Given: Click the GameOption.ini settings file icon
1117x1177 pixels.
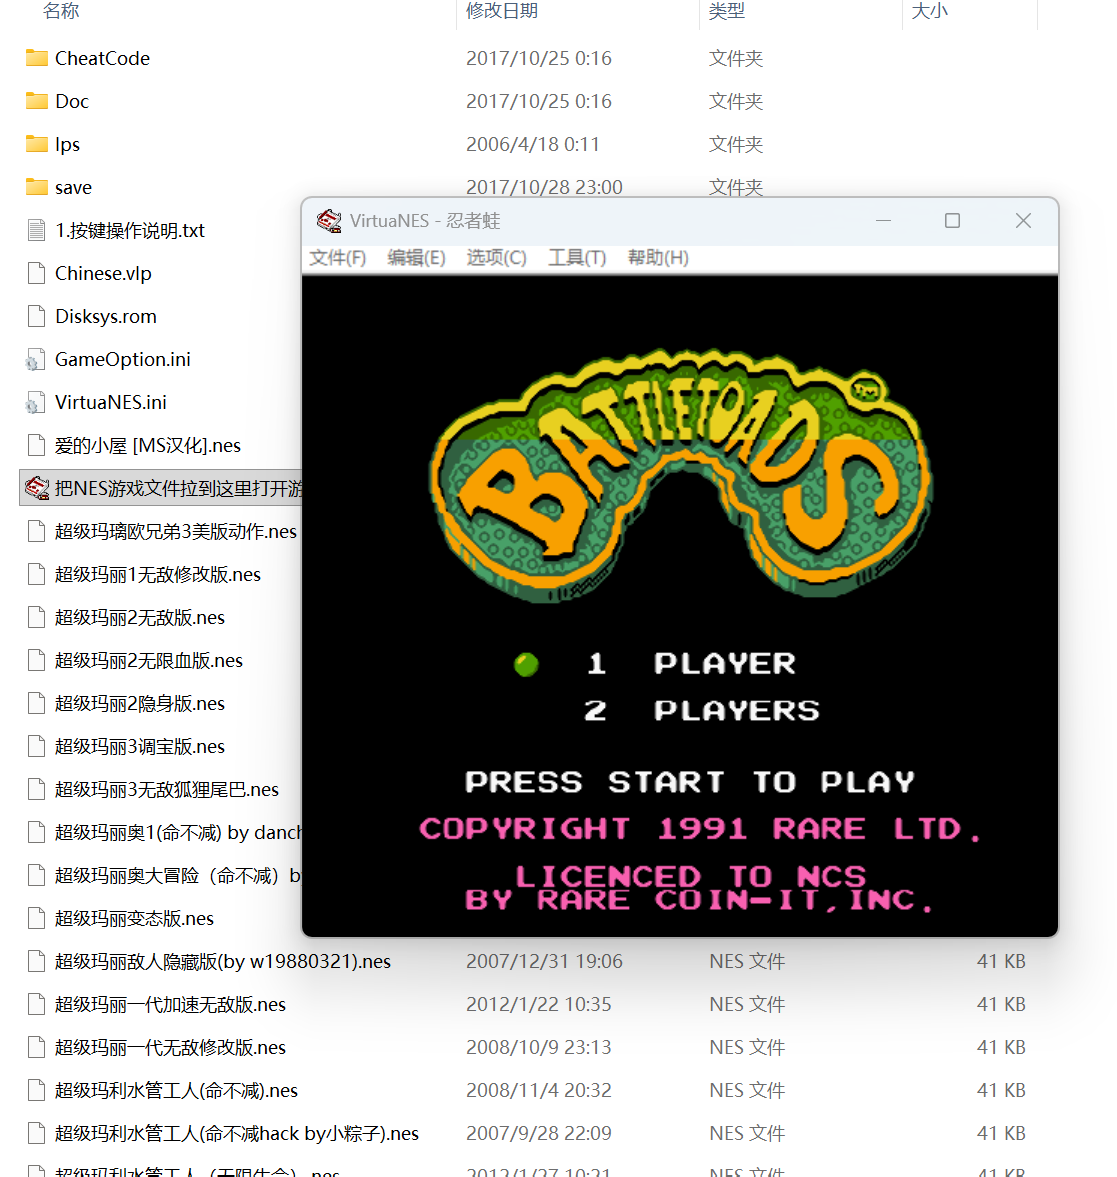Looking at the screenshot, I should (35, 360).
